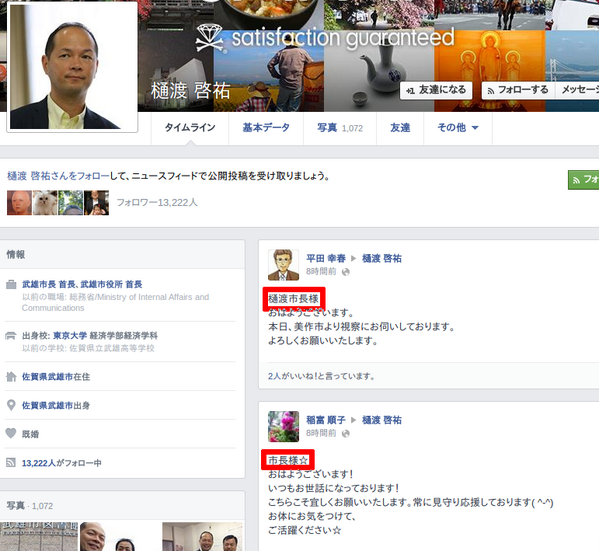
Task: Open the photo thumbnail of two men in suits
Action: (x=202, y=536)
